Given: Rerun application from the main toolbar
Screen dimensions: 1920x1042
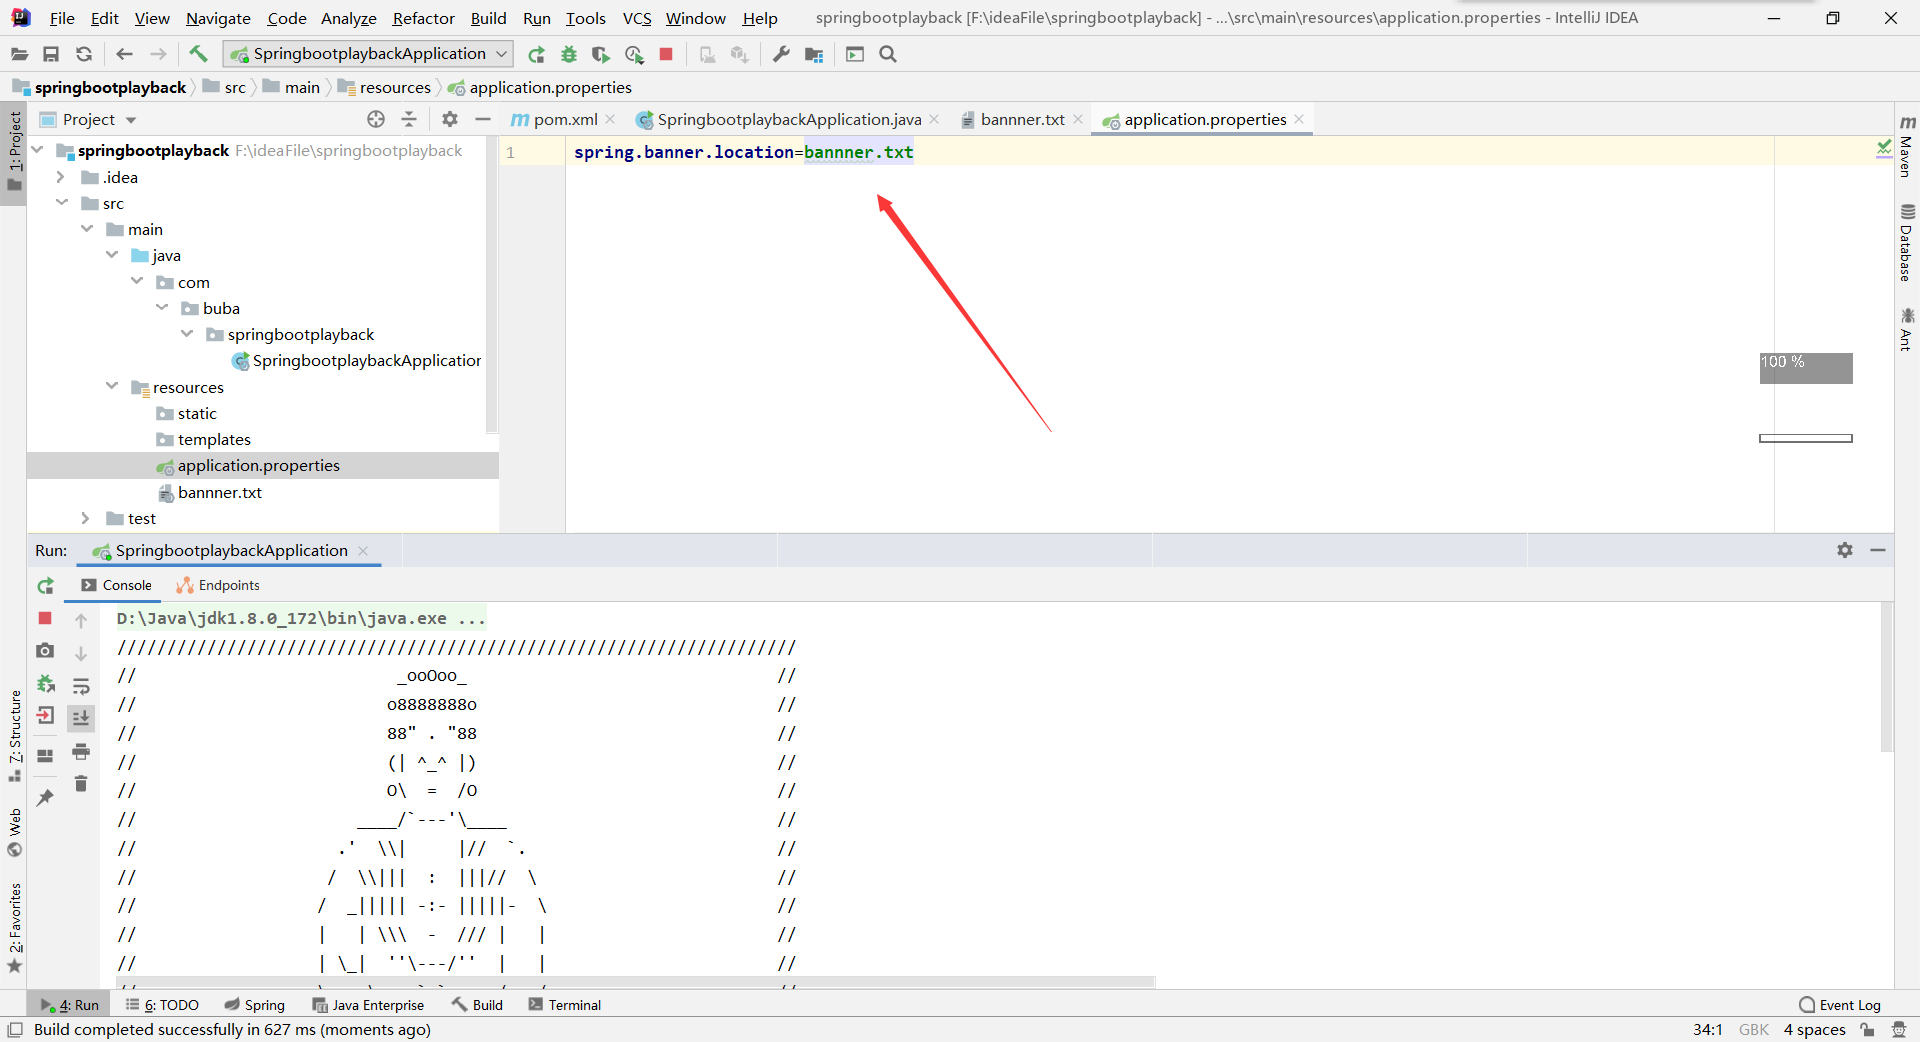Looking at the screenshot, I should [537, 54].
